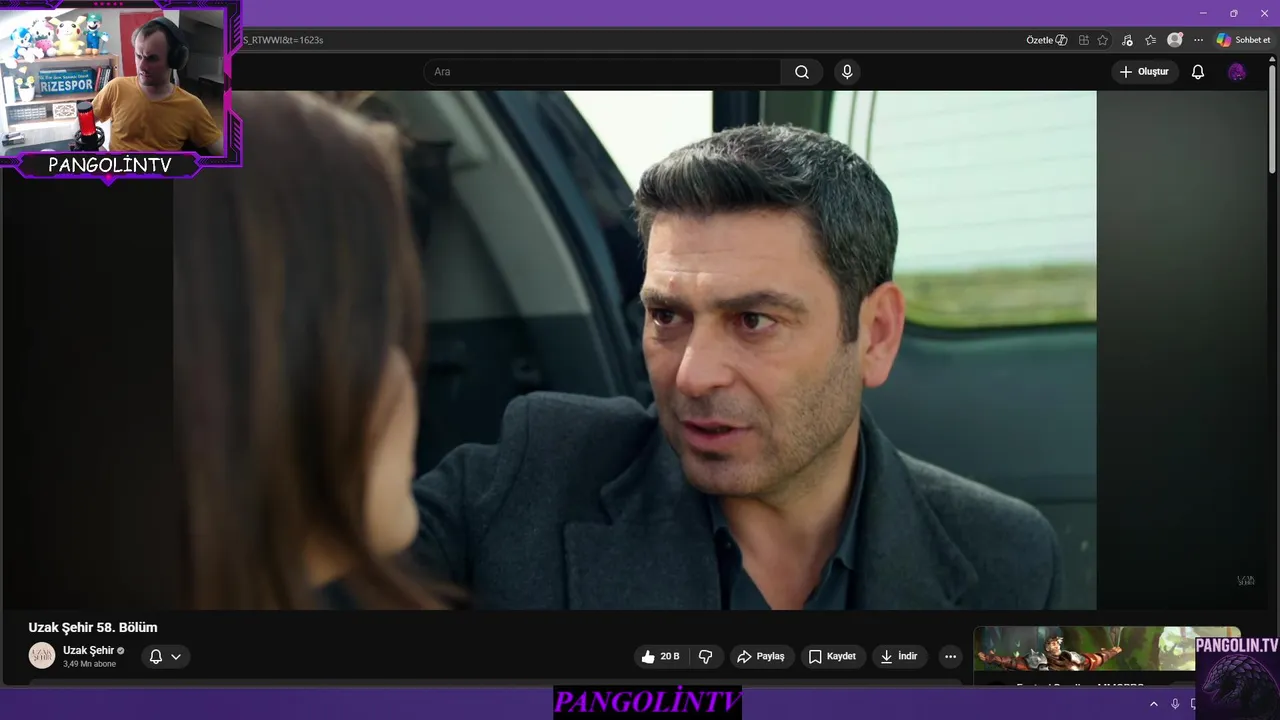Image resolution: width=1280 pixels, height=720 pixels.
Task: Click the video player to pause
Action: [x=635, y=350]
